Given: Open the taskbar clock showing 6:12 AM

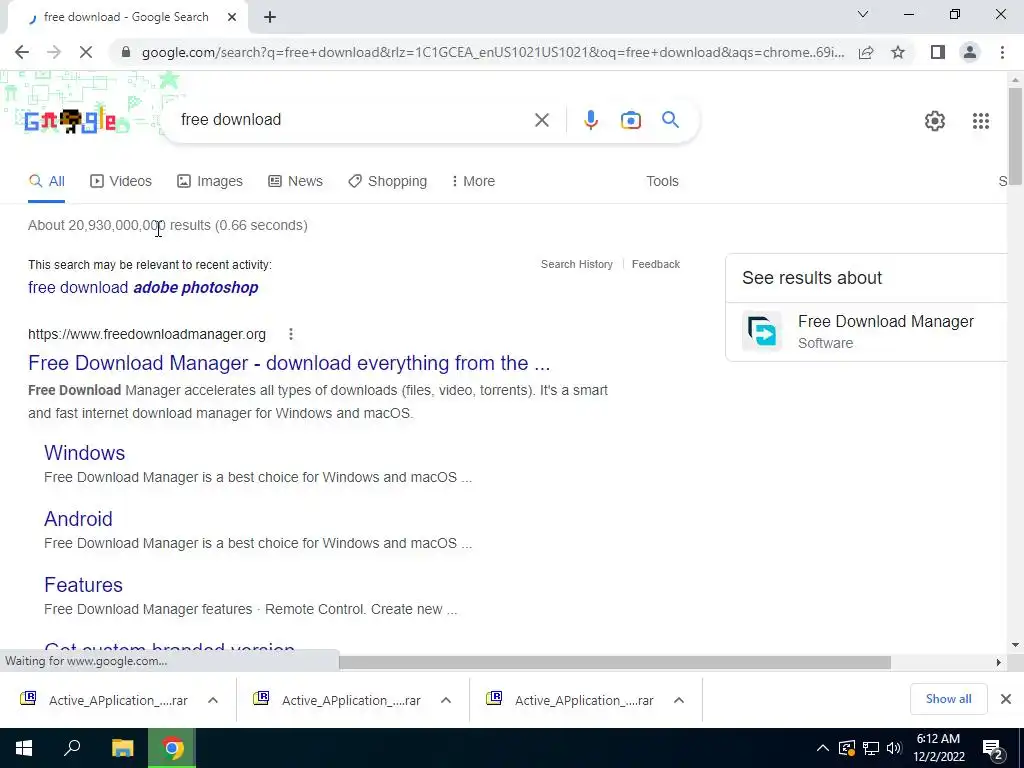Looking at the screenshot, I should [x=938, y=748].
